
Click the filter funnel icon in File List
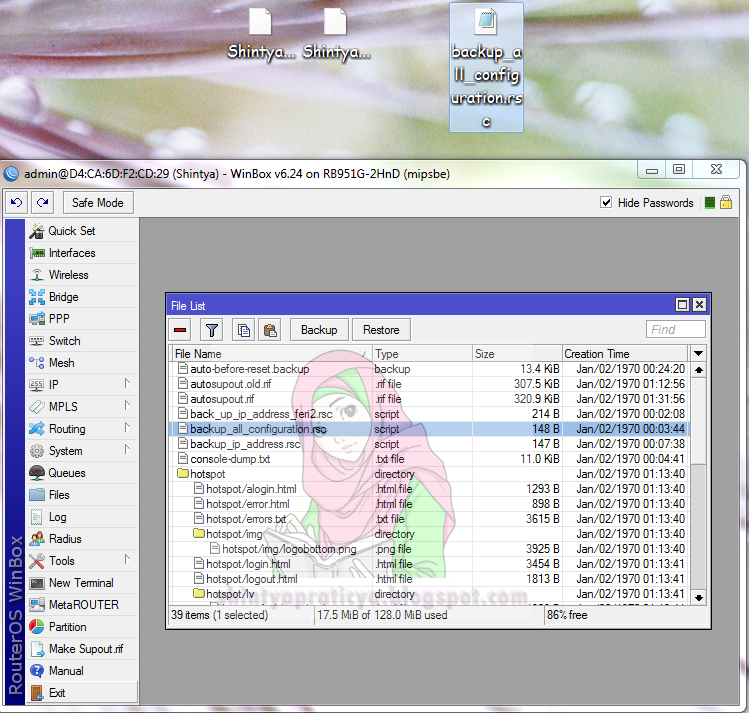(212, 330)
